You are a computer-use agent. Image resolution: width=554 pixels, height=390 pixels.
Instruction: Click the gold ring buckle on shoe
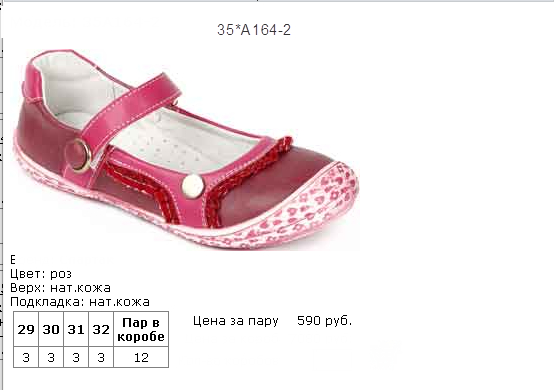point(78,156)
